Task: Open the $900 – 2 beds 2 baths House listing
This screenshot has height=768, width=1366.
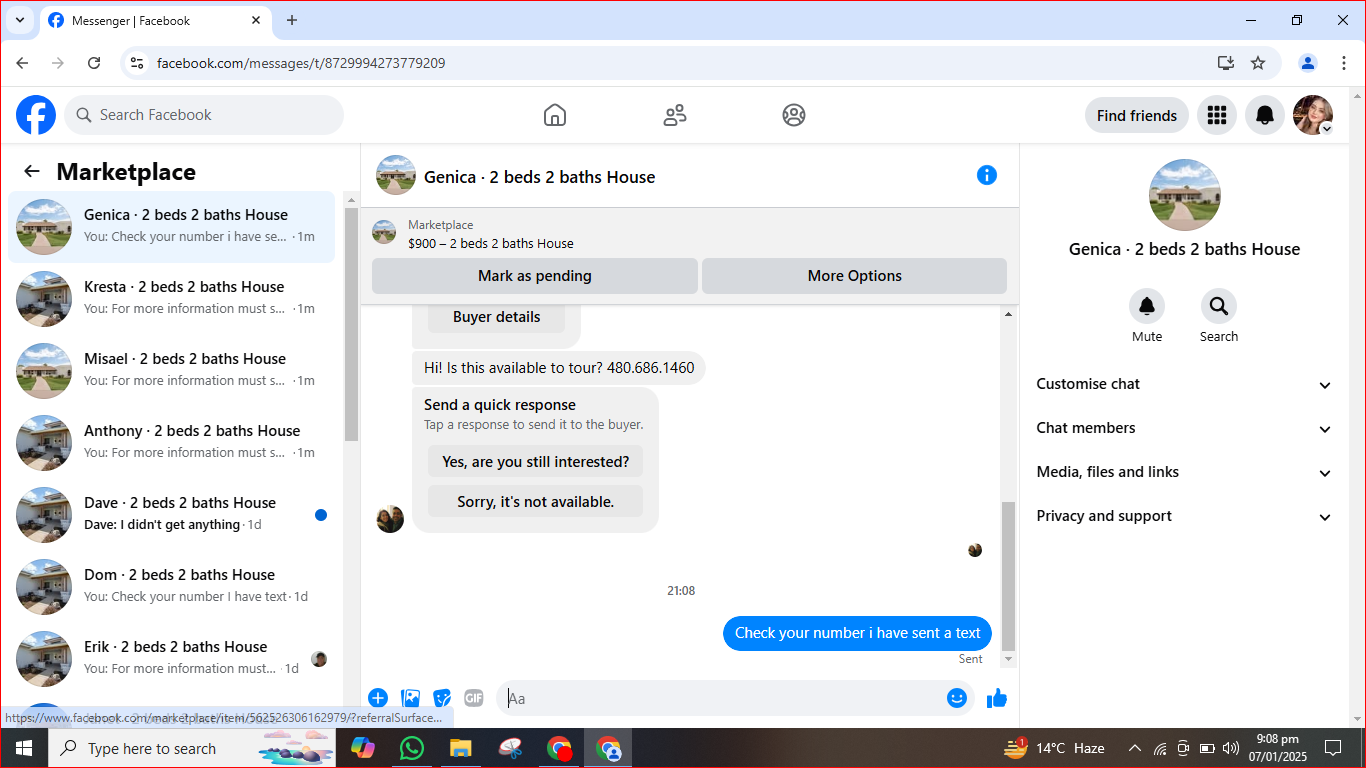Action: coord(491,243)
